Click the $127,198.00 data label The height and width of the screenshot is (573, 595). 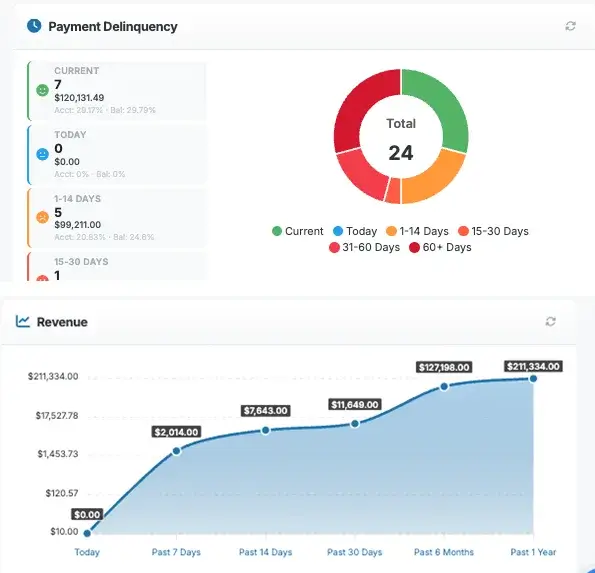pos(444,367)
